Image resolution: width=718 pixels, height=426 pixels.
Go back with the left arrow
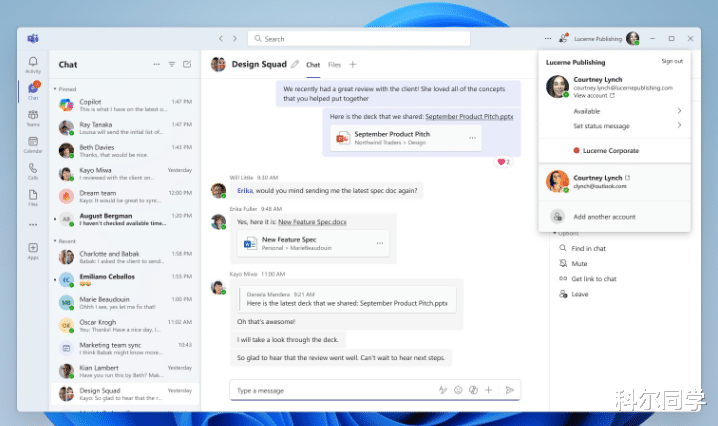221,38
